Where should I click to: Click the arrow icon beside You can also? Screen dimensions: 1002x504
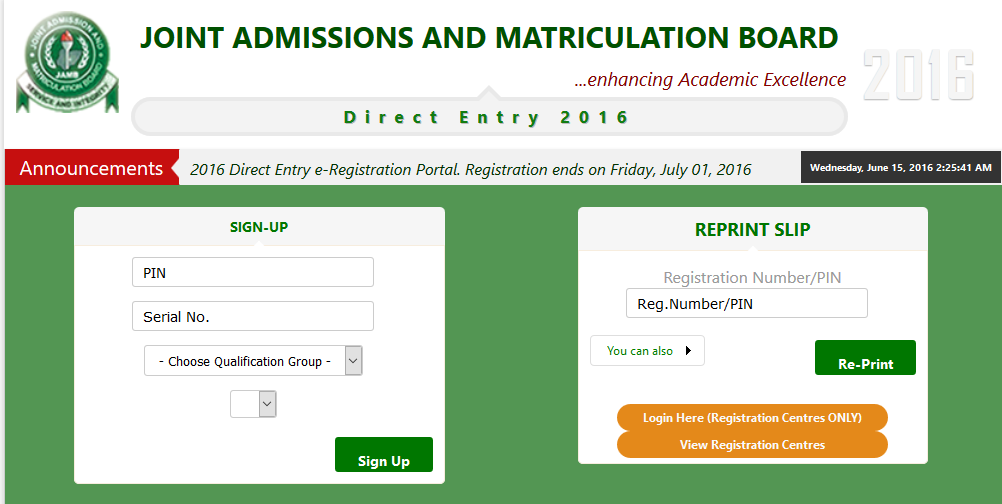click(688, 351)
